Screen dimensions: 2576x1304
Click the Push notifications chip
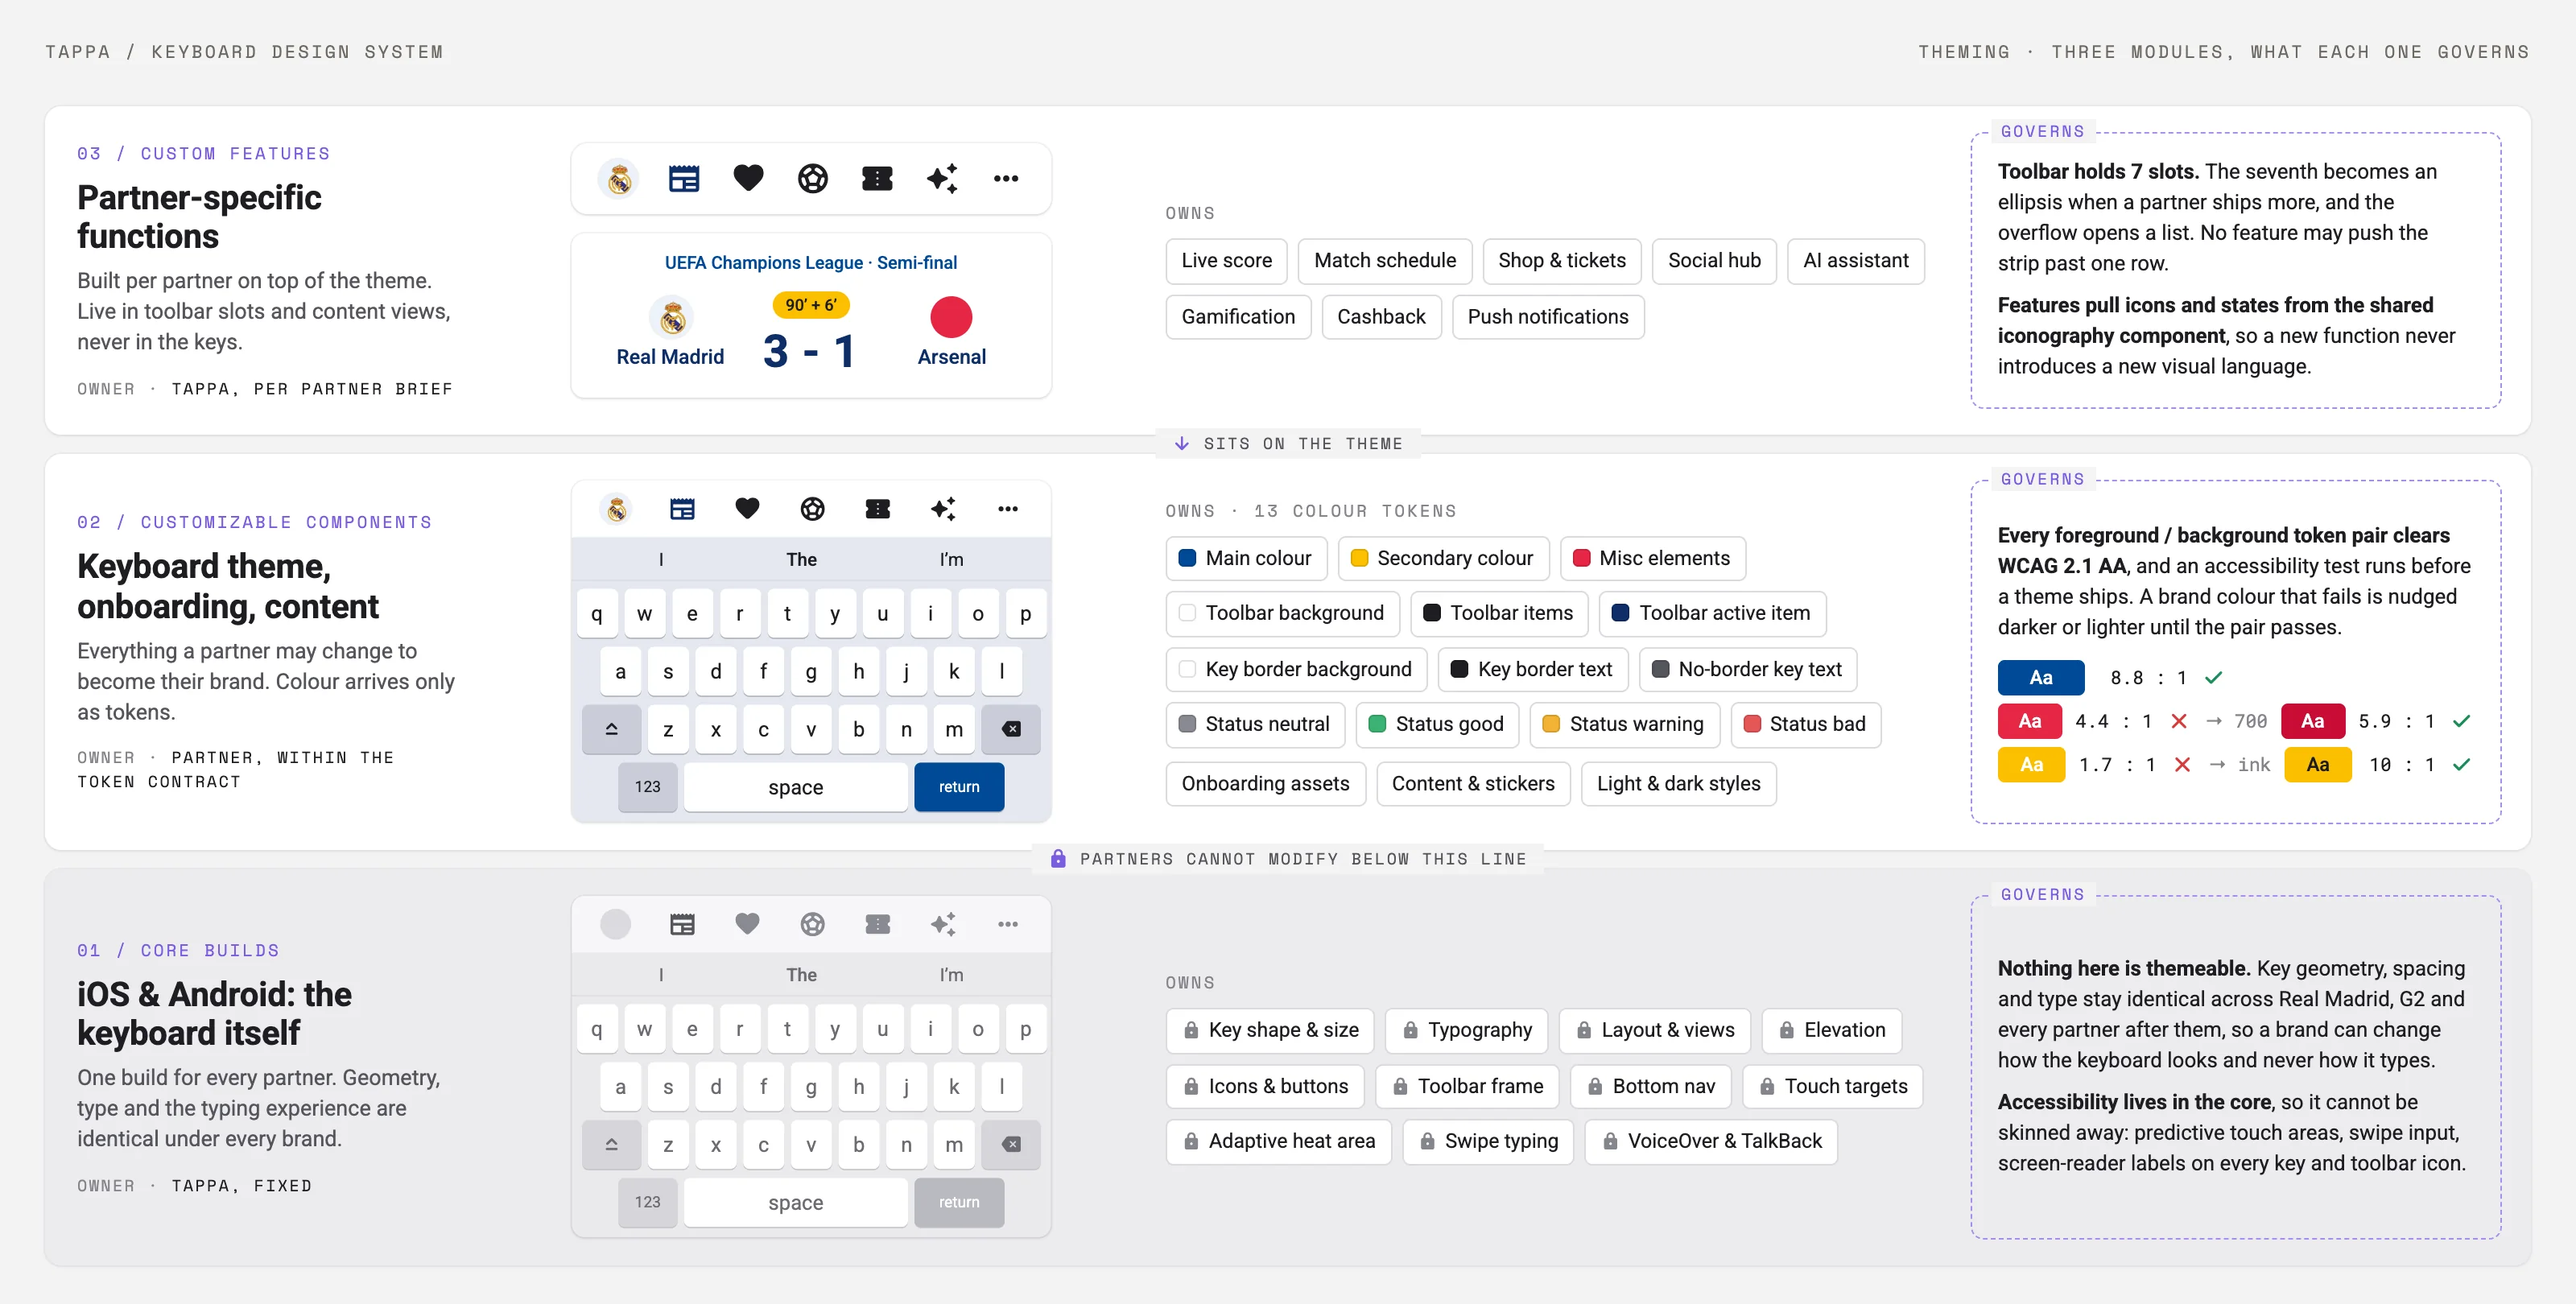point(1548,317)
